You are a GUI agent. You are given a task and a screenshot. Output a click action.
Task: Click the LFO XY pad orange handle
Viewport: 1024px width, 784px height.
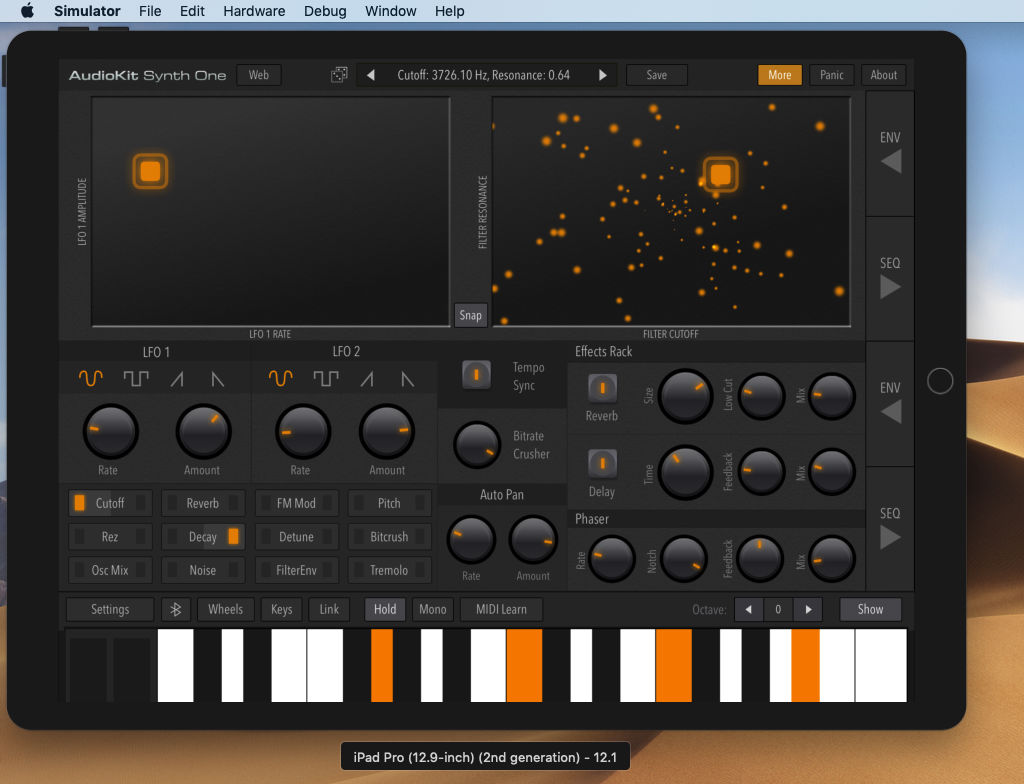pyautogui.click(x=150, y=171)
